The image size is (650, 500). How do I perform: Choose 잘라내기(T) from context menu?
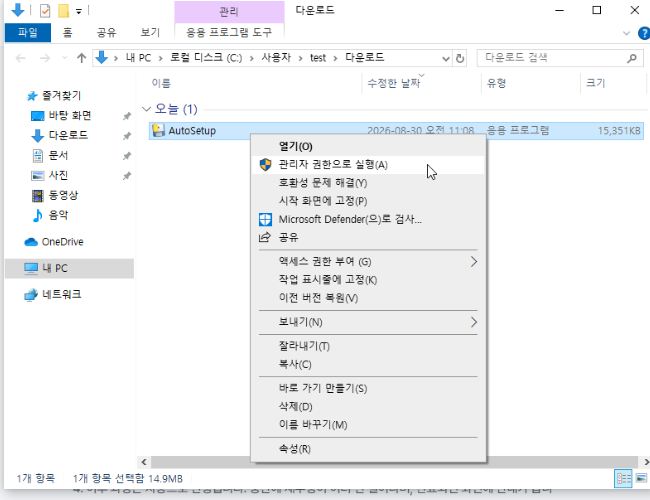click(368, 346)
